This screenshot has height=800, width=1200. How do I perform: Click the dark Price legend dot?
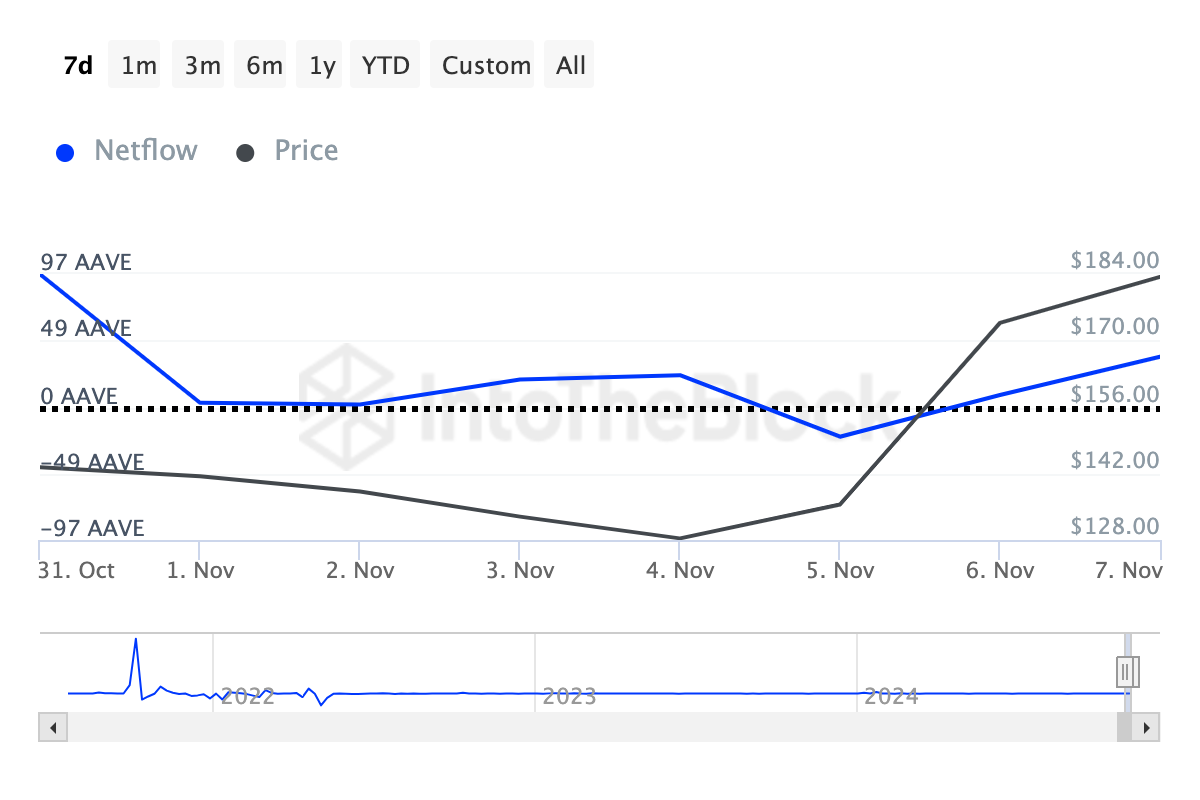coord(248,150)
